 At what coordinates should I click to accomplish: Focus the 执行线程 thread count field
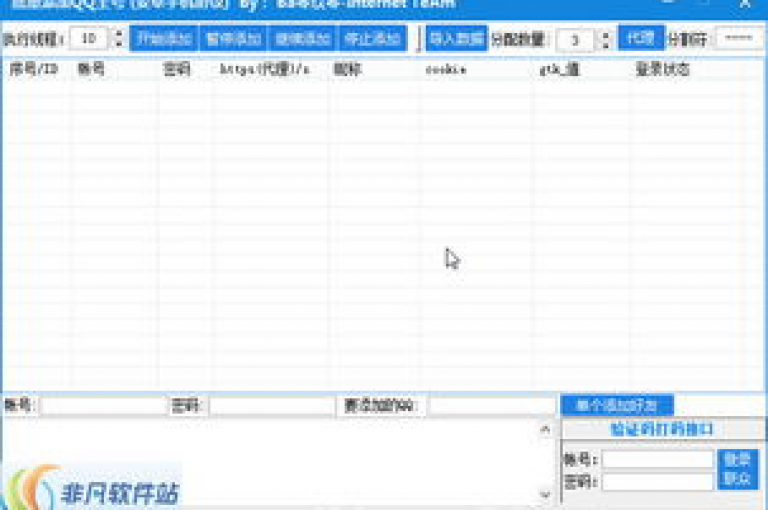point(89,38)
